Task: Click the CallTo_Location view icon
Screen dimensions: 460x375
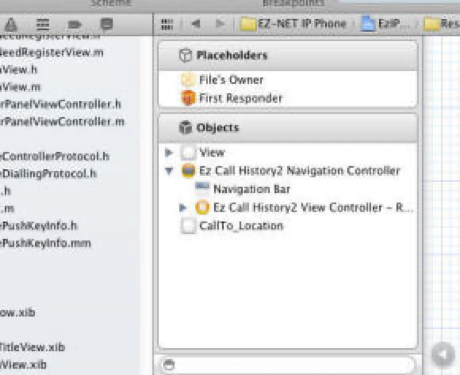Action: pos(188,226)
